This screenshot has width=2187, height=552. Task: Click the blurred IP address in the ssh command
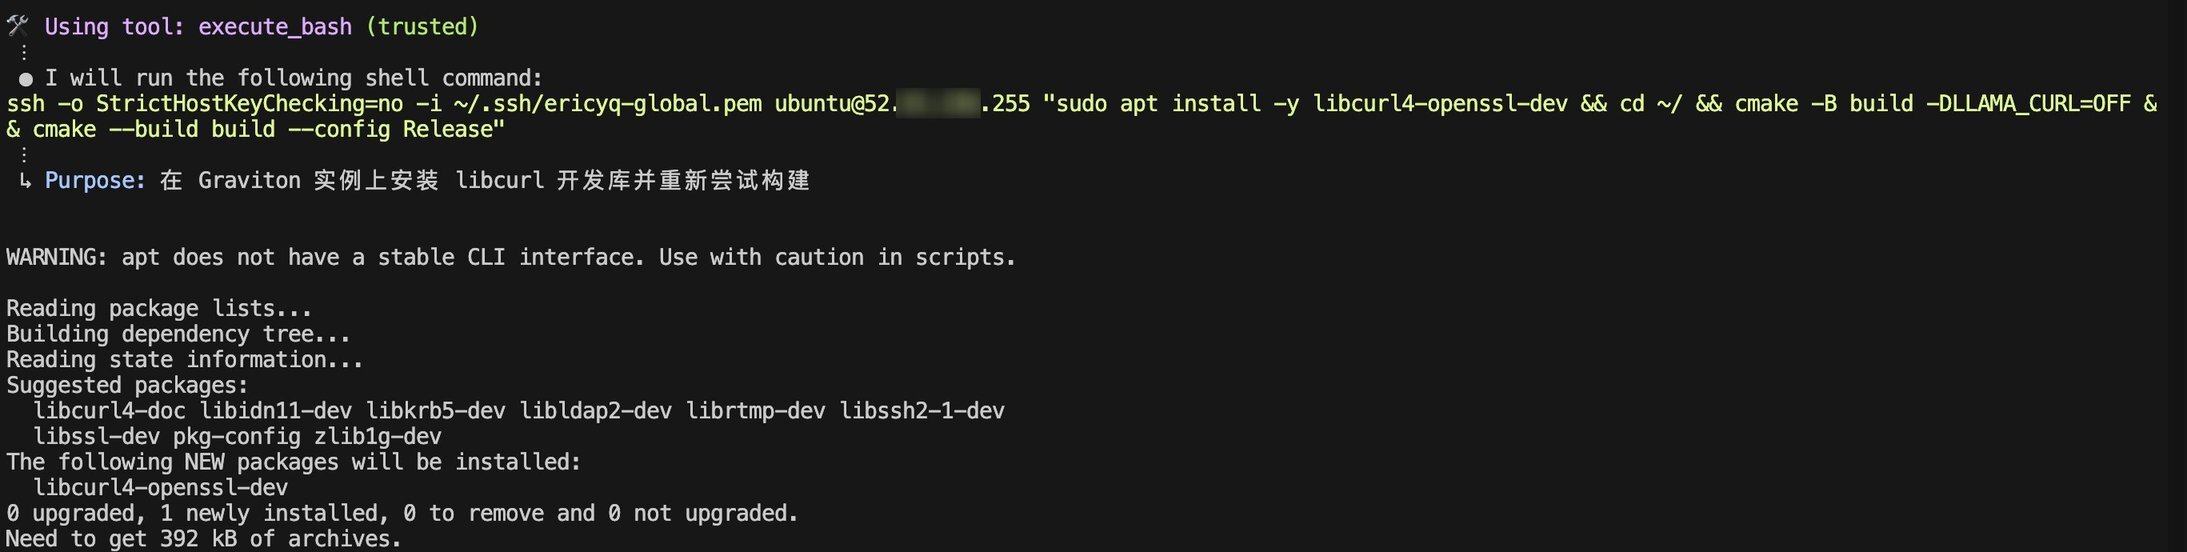[937, 104]
